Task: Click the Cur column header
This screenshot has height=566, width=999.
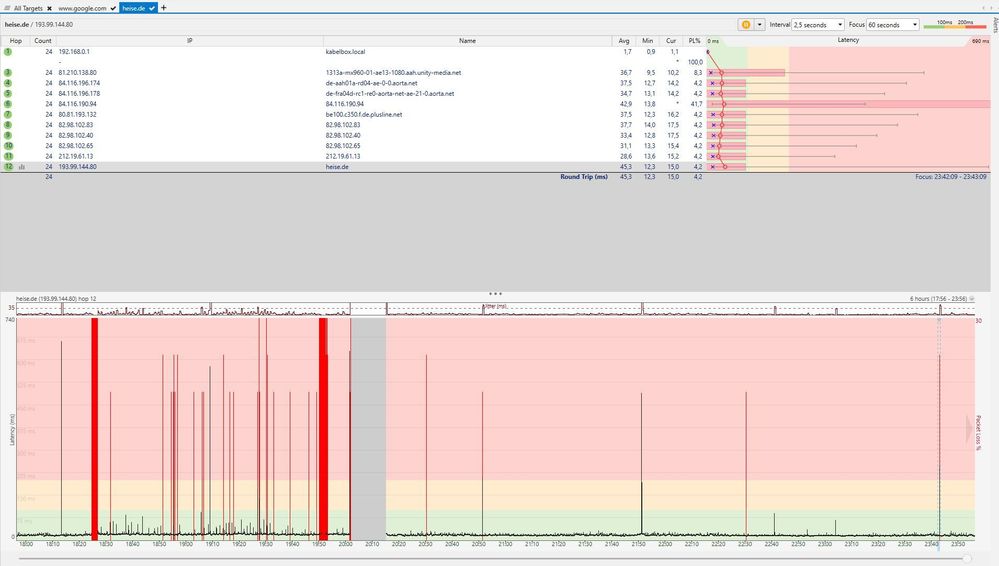Action: [x=671, y=40]
